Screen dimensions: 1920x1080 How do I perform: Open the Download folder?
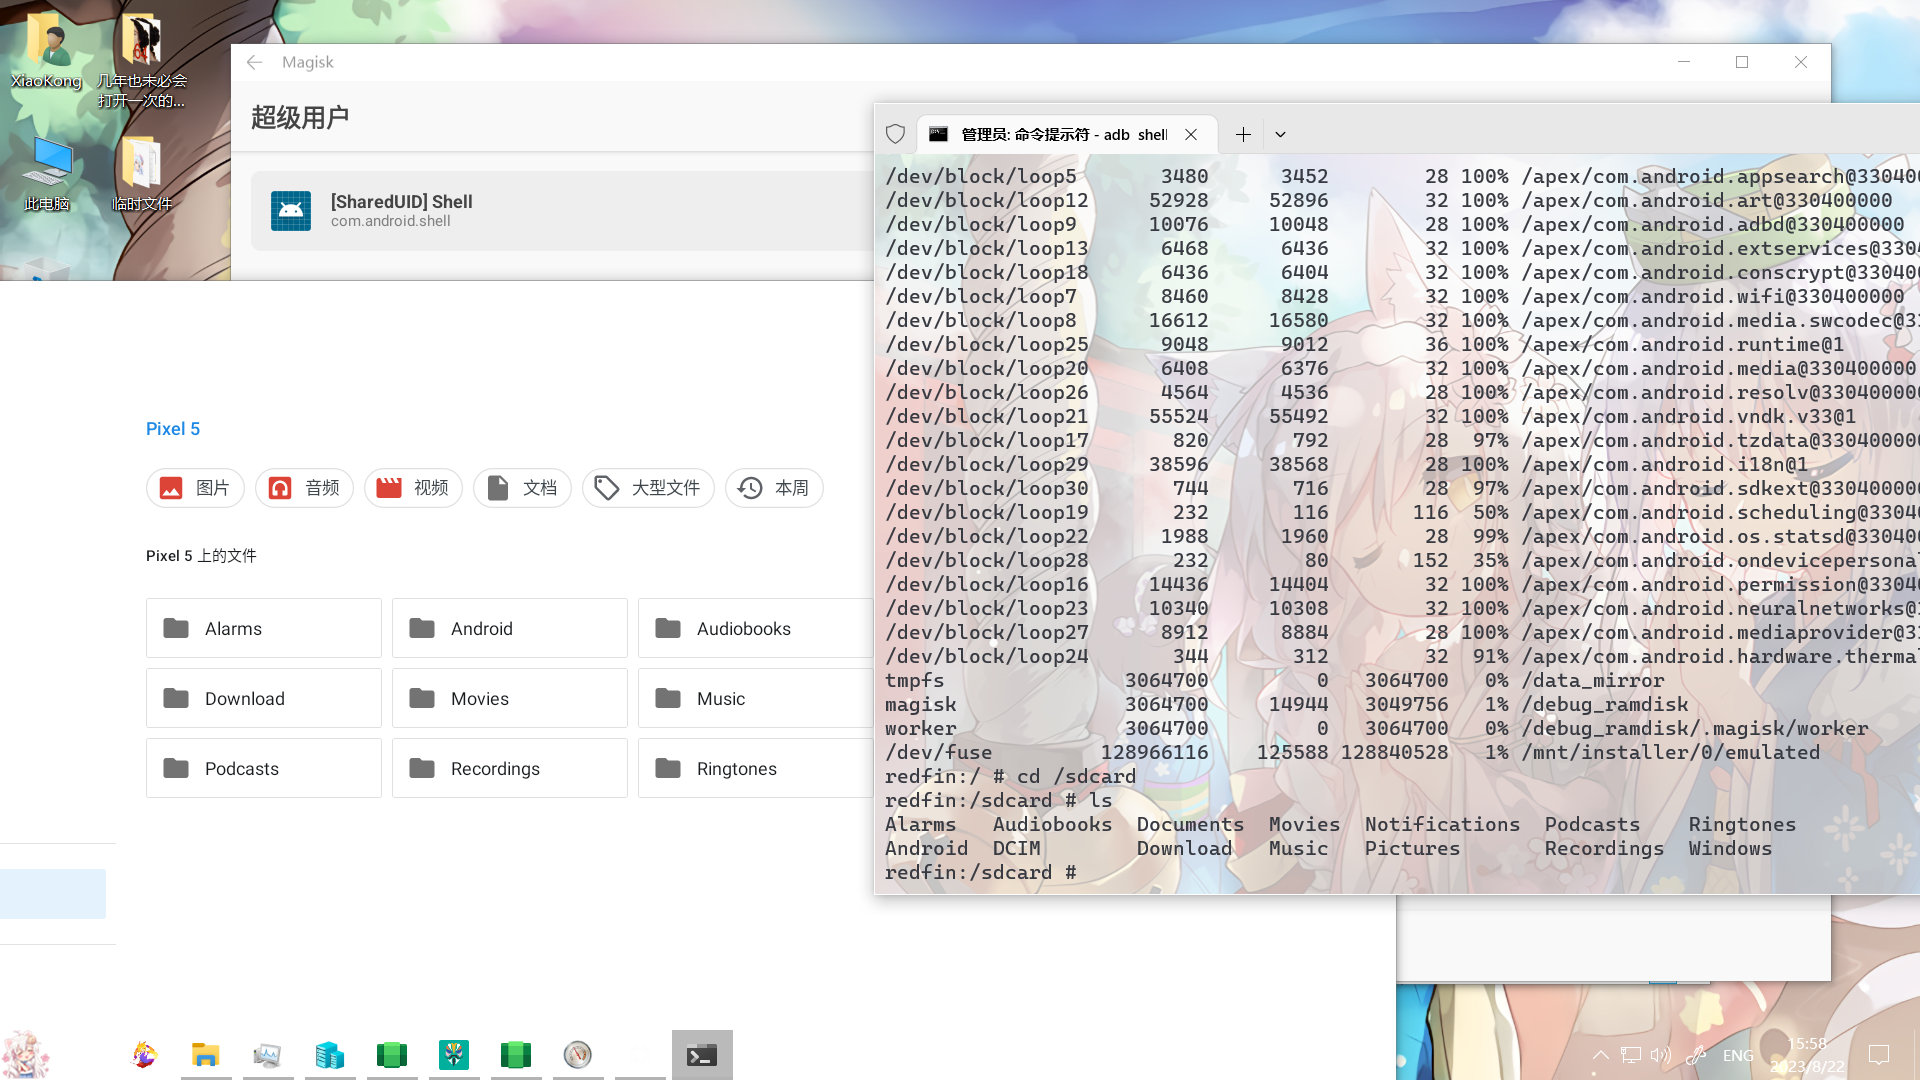coord(264,698)
